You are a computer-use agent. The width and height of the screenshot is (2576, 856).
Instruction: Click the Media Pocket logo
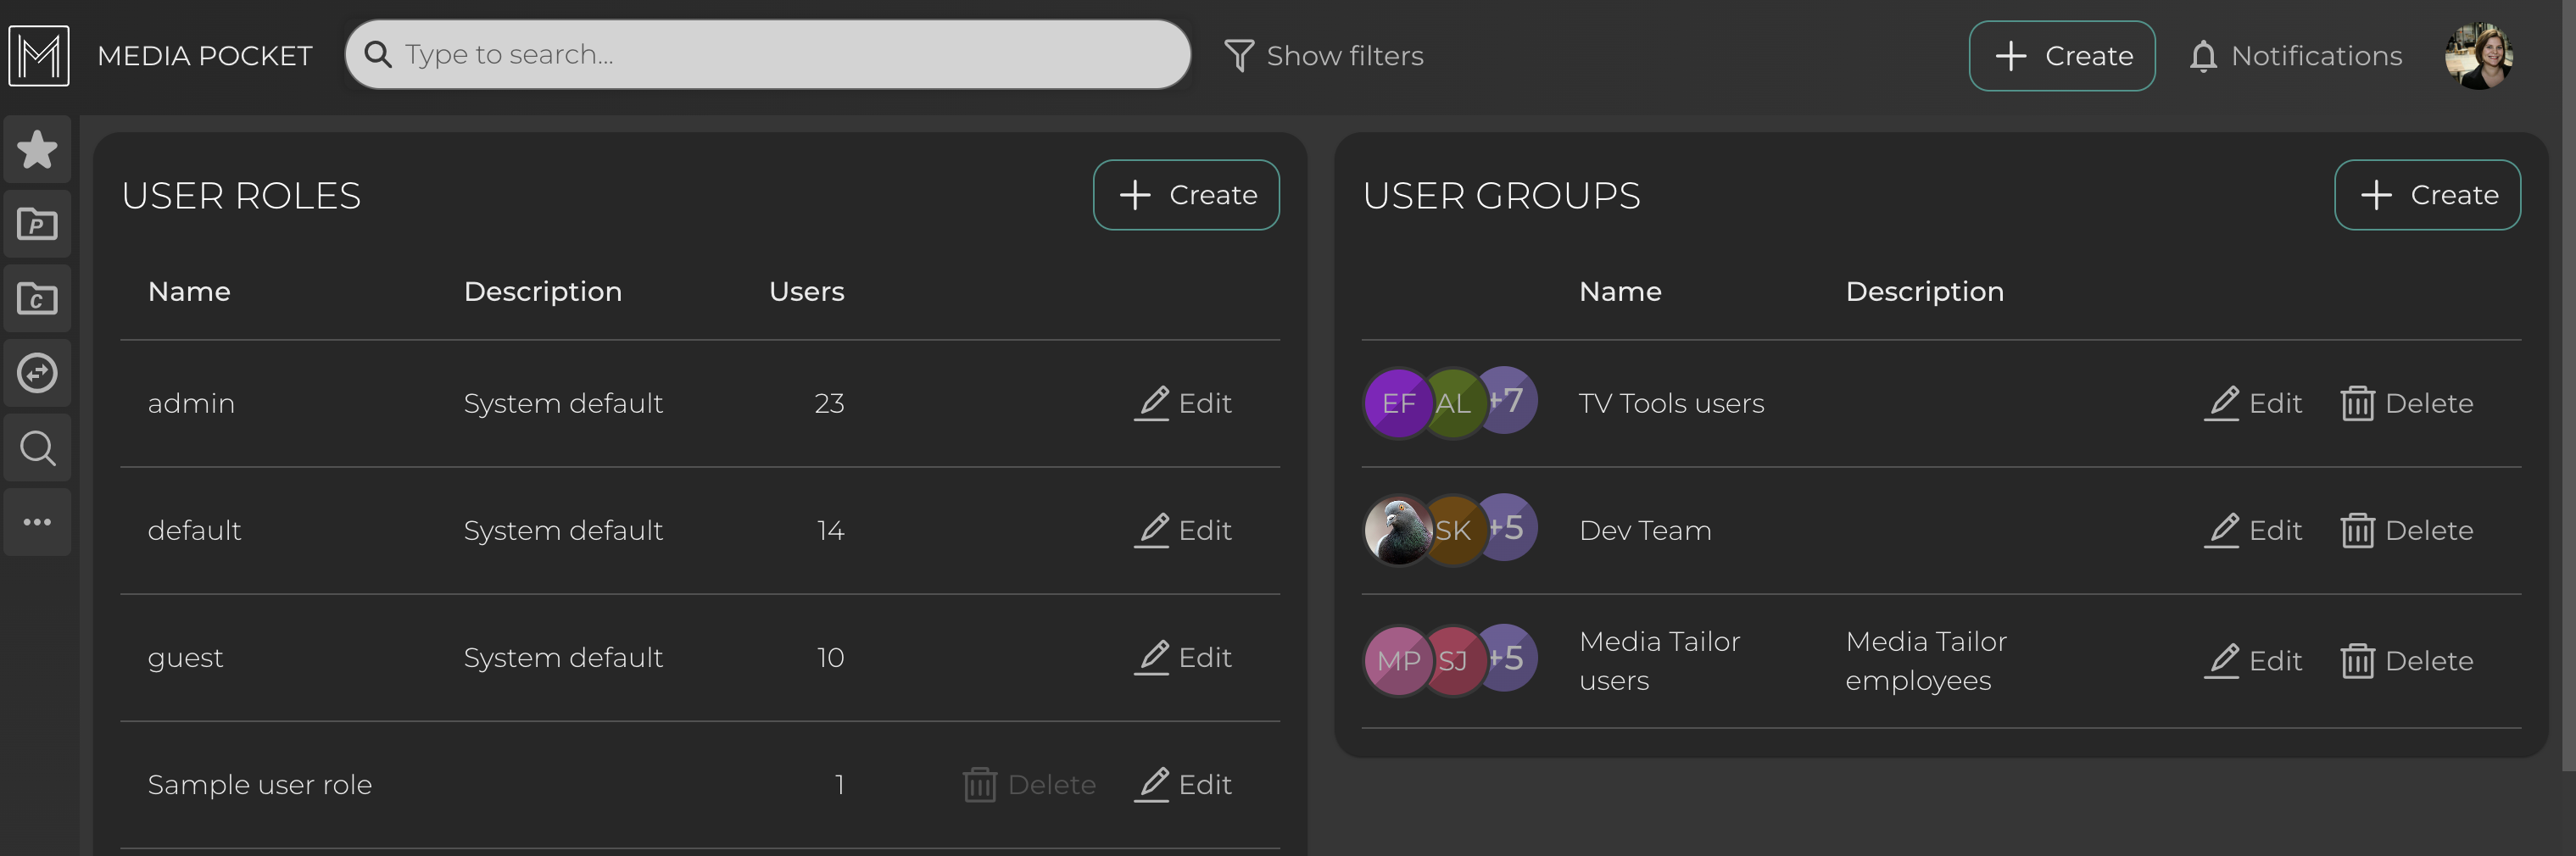pos(38,55)
